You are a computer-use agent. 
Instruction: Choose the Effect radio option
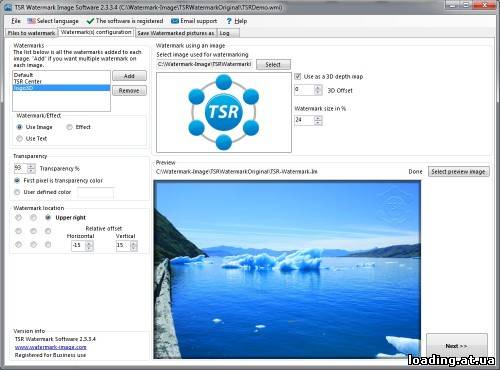click(69, 127)
